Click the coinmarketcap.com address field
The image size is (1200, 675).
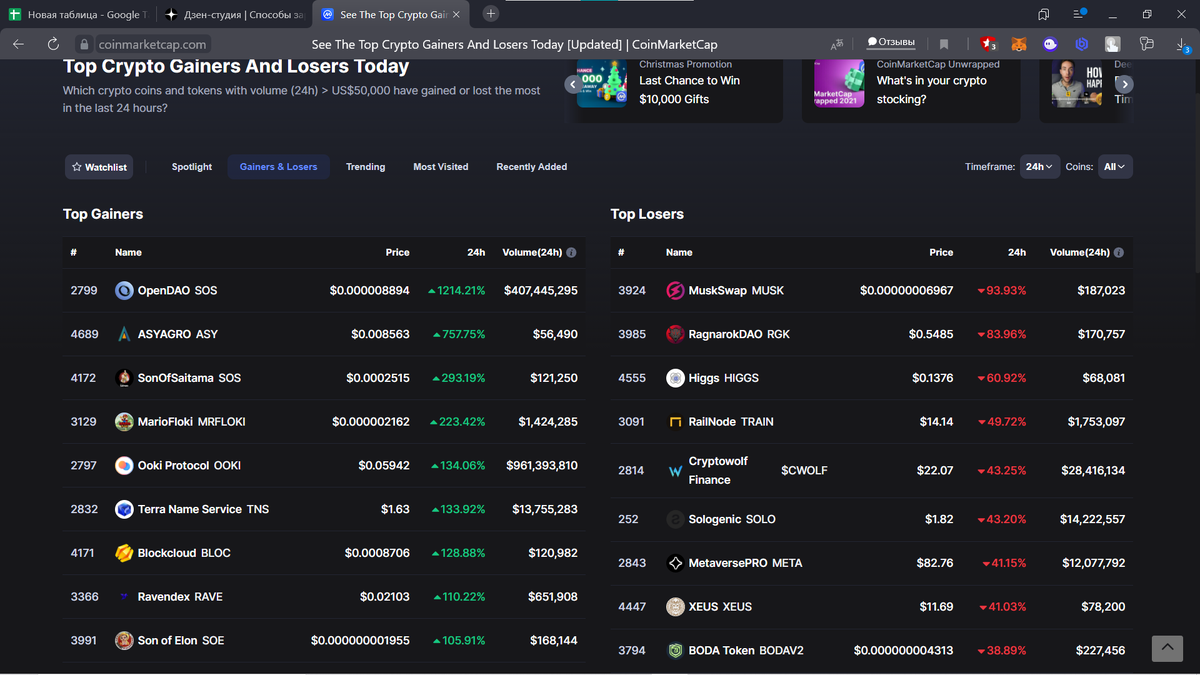[x=152, y=44]
